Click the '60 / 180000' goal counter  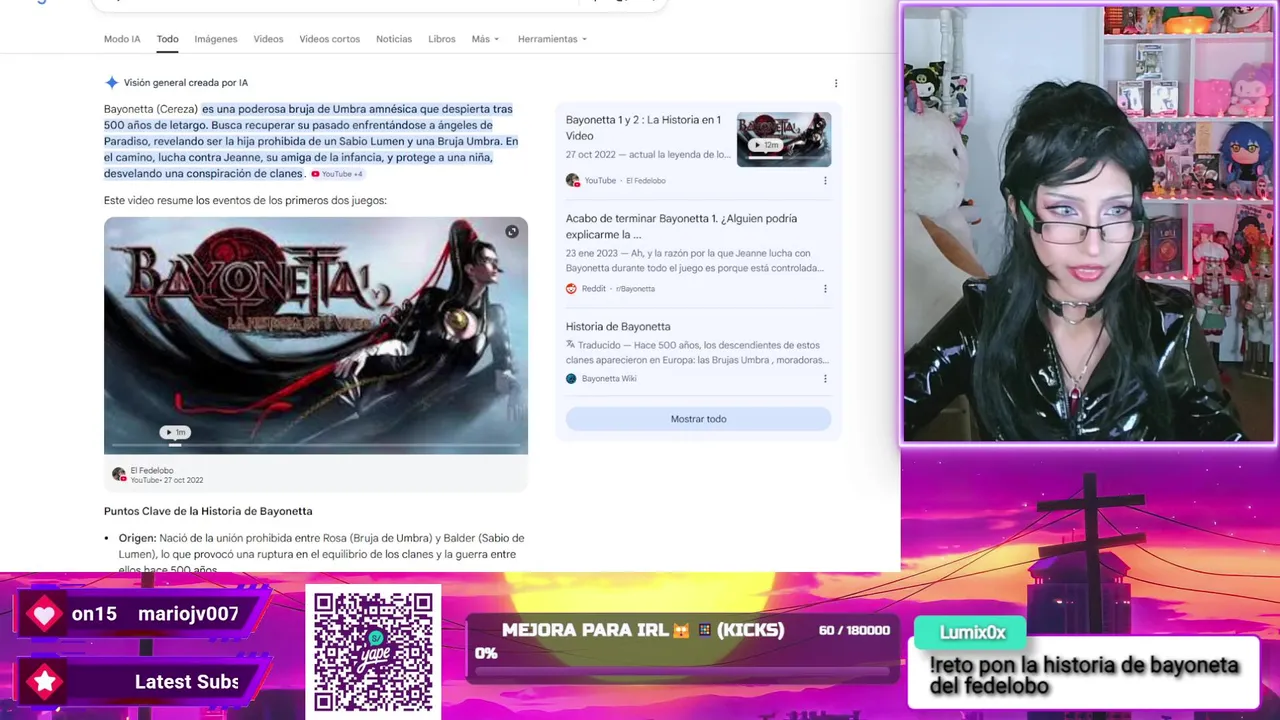coord(854,630)
